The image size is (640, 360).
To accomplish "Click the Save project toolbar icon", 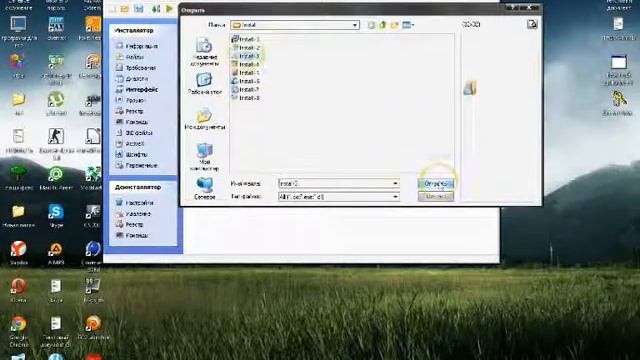I will [x=139, y=9].
